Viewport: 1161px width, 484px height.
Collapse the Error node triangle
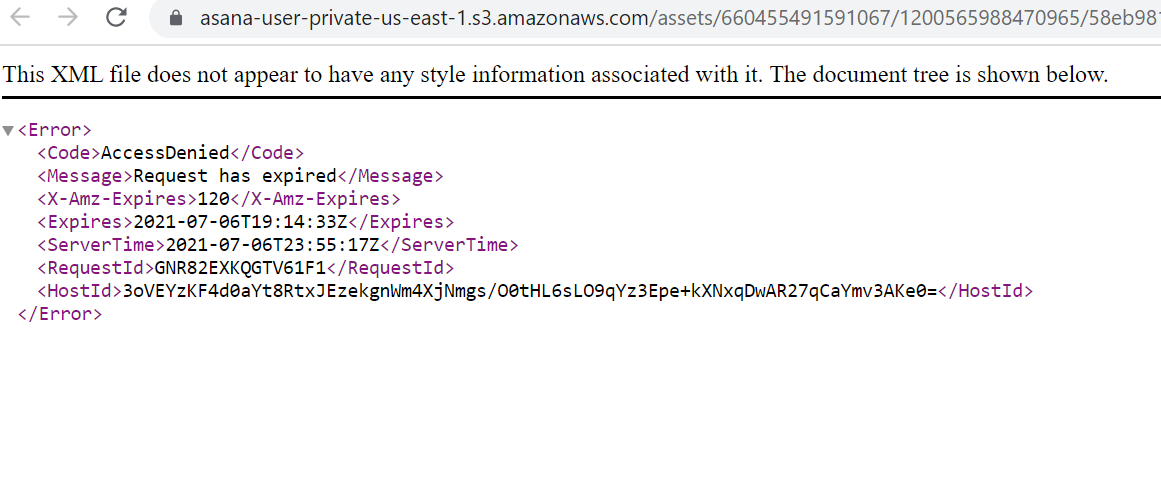click(8, 131)
